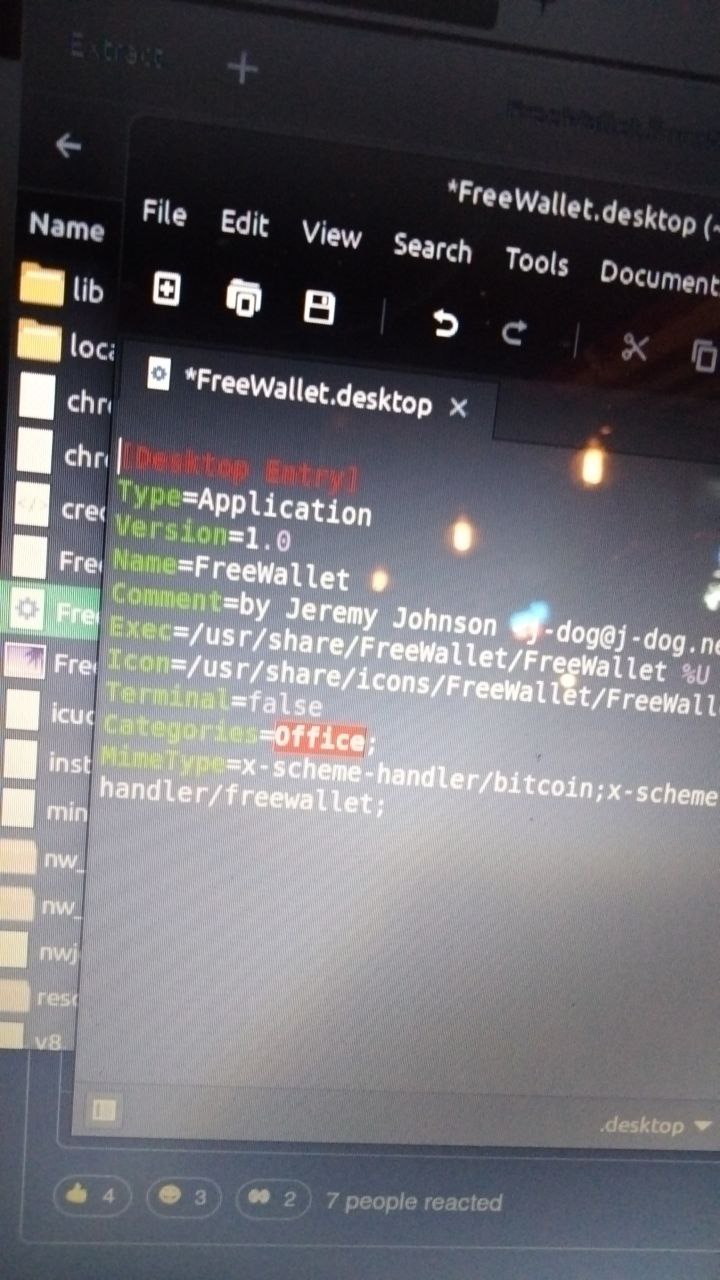Click the open files toolbar icon
The height and width of the screenshot is (1280, 720).
click(243, 297)
